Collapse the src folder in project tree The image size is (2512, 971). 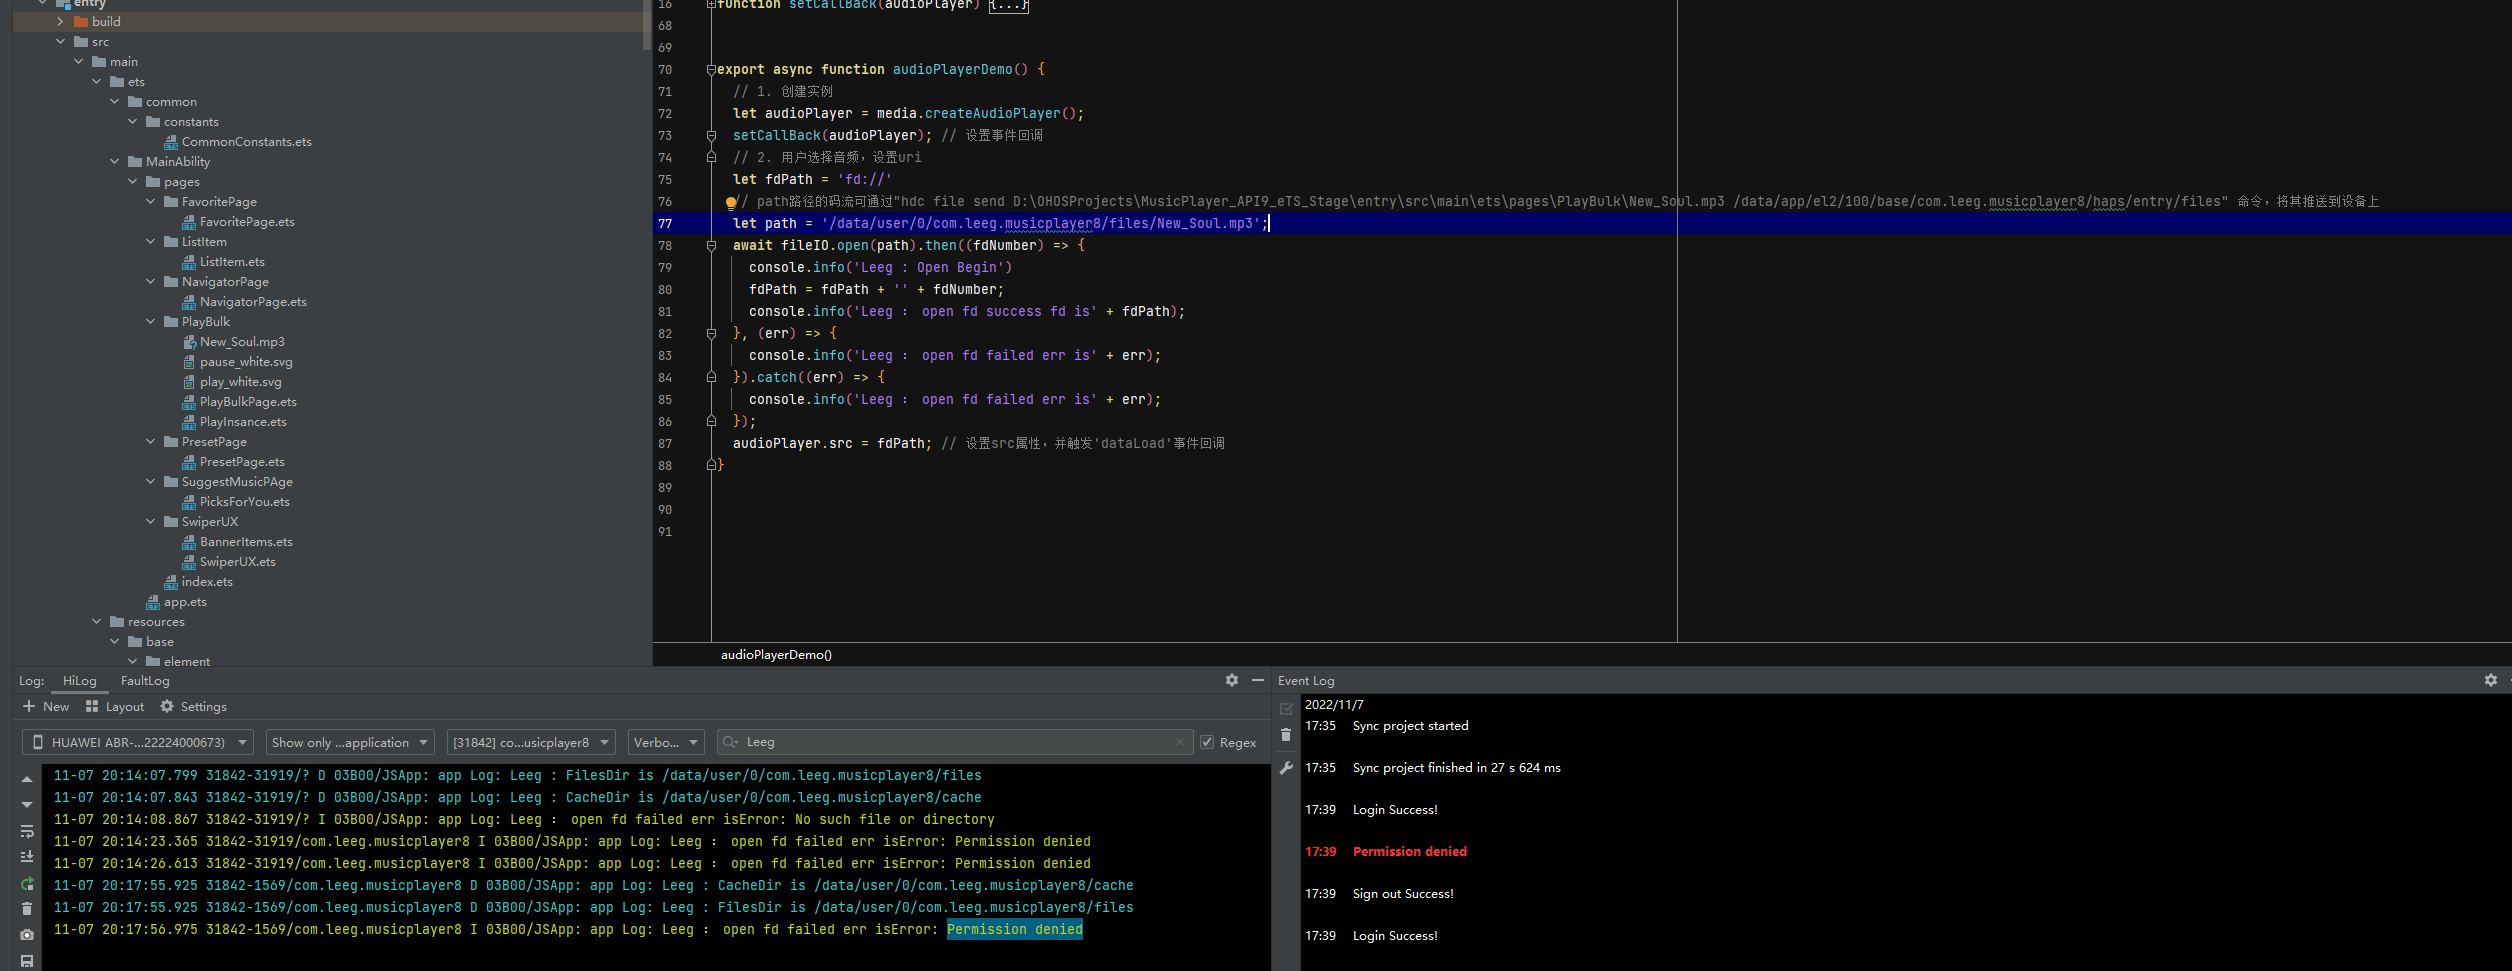[60, 42]
